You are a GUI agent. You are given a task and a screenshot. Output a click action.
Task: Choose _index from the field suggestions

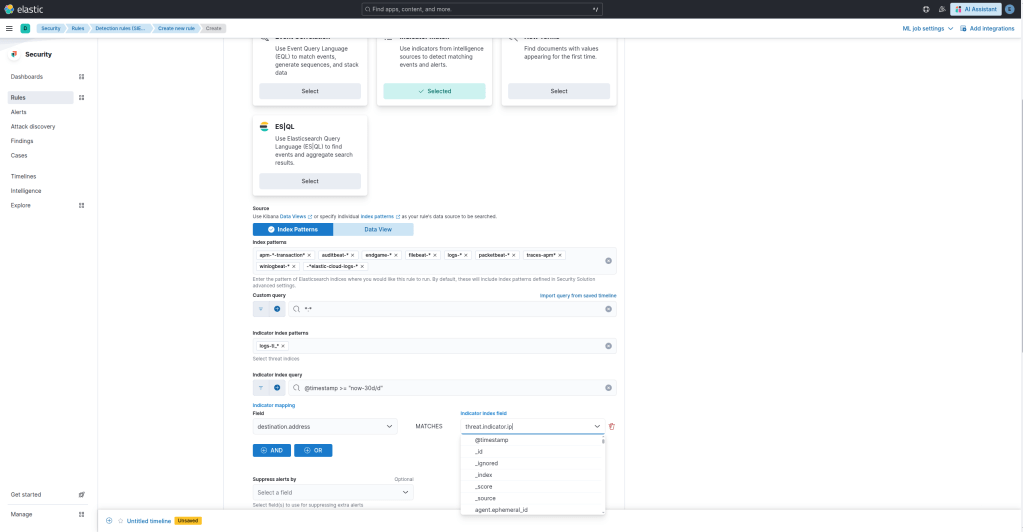tap(485, 475)
